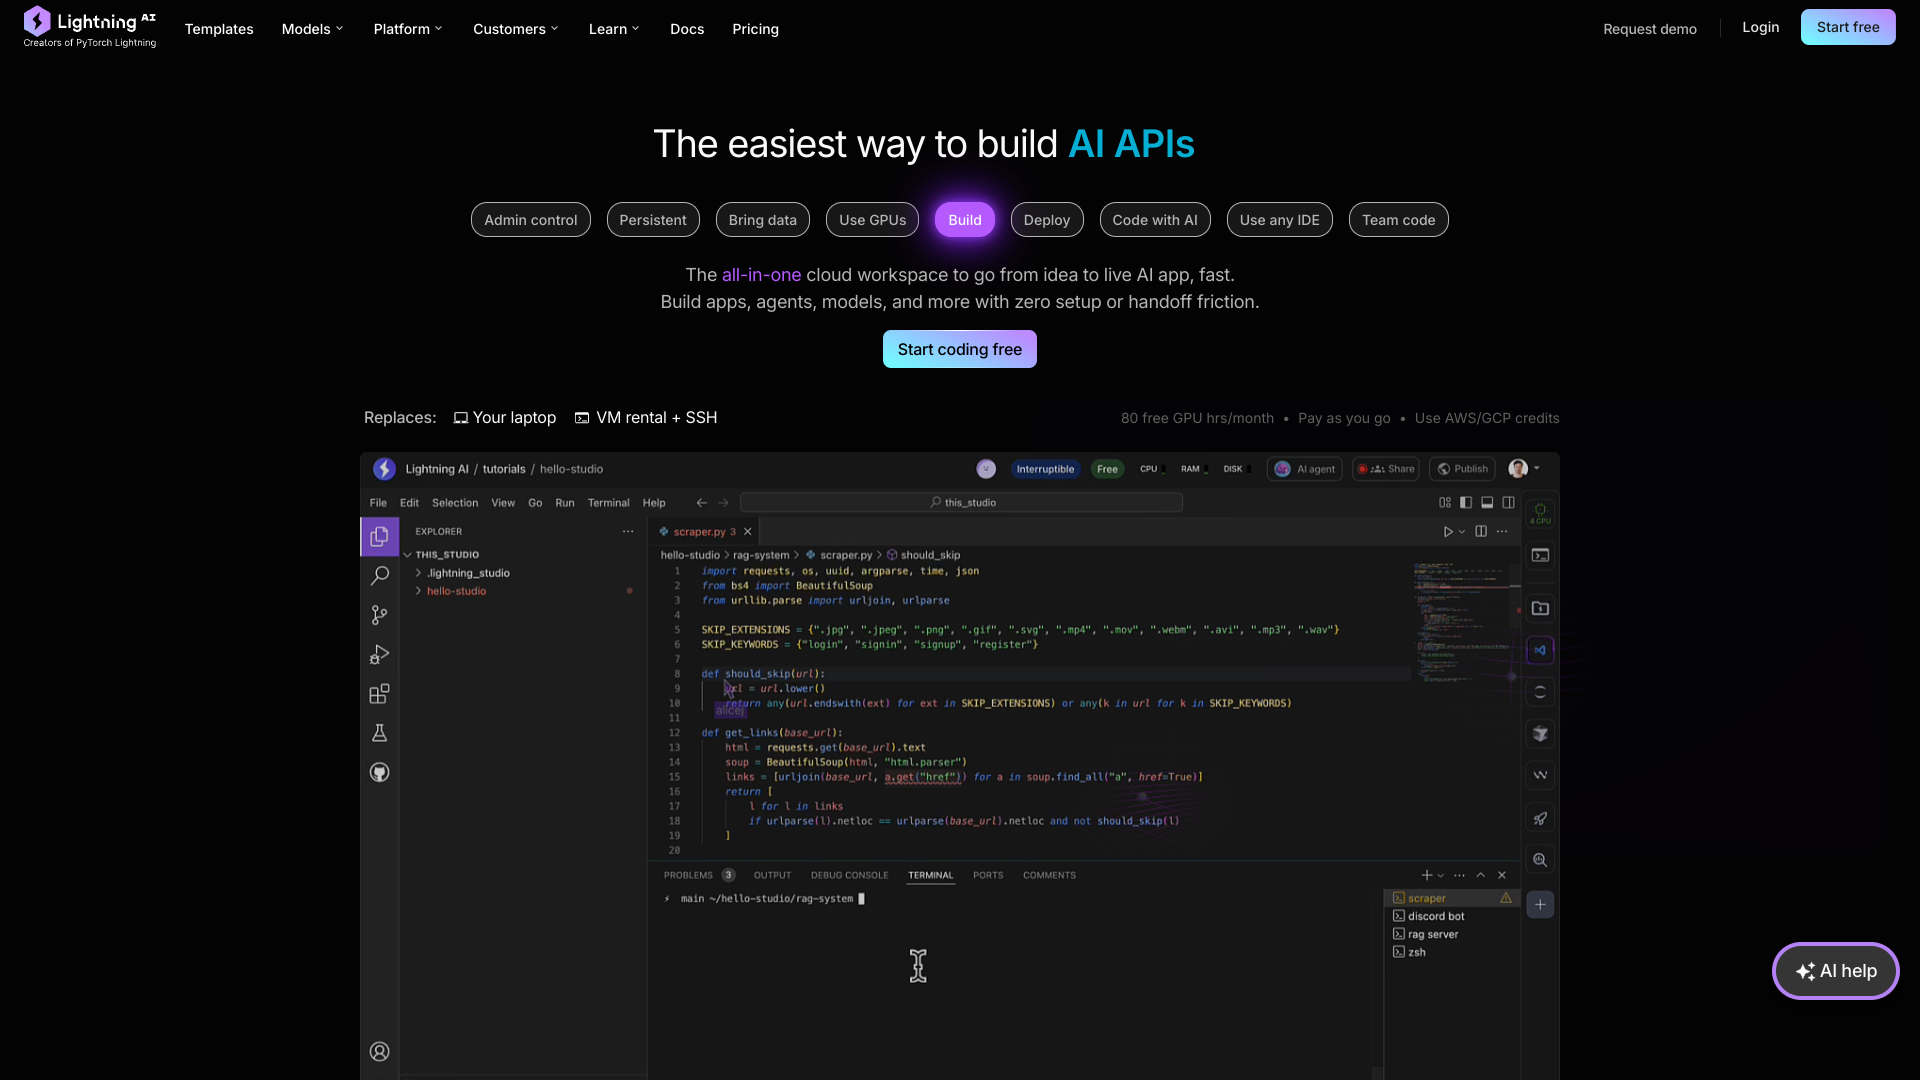
Task: Open the Terminal menu in the menu bar
Action: (x=608, y=503)
